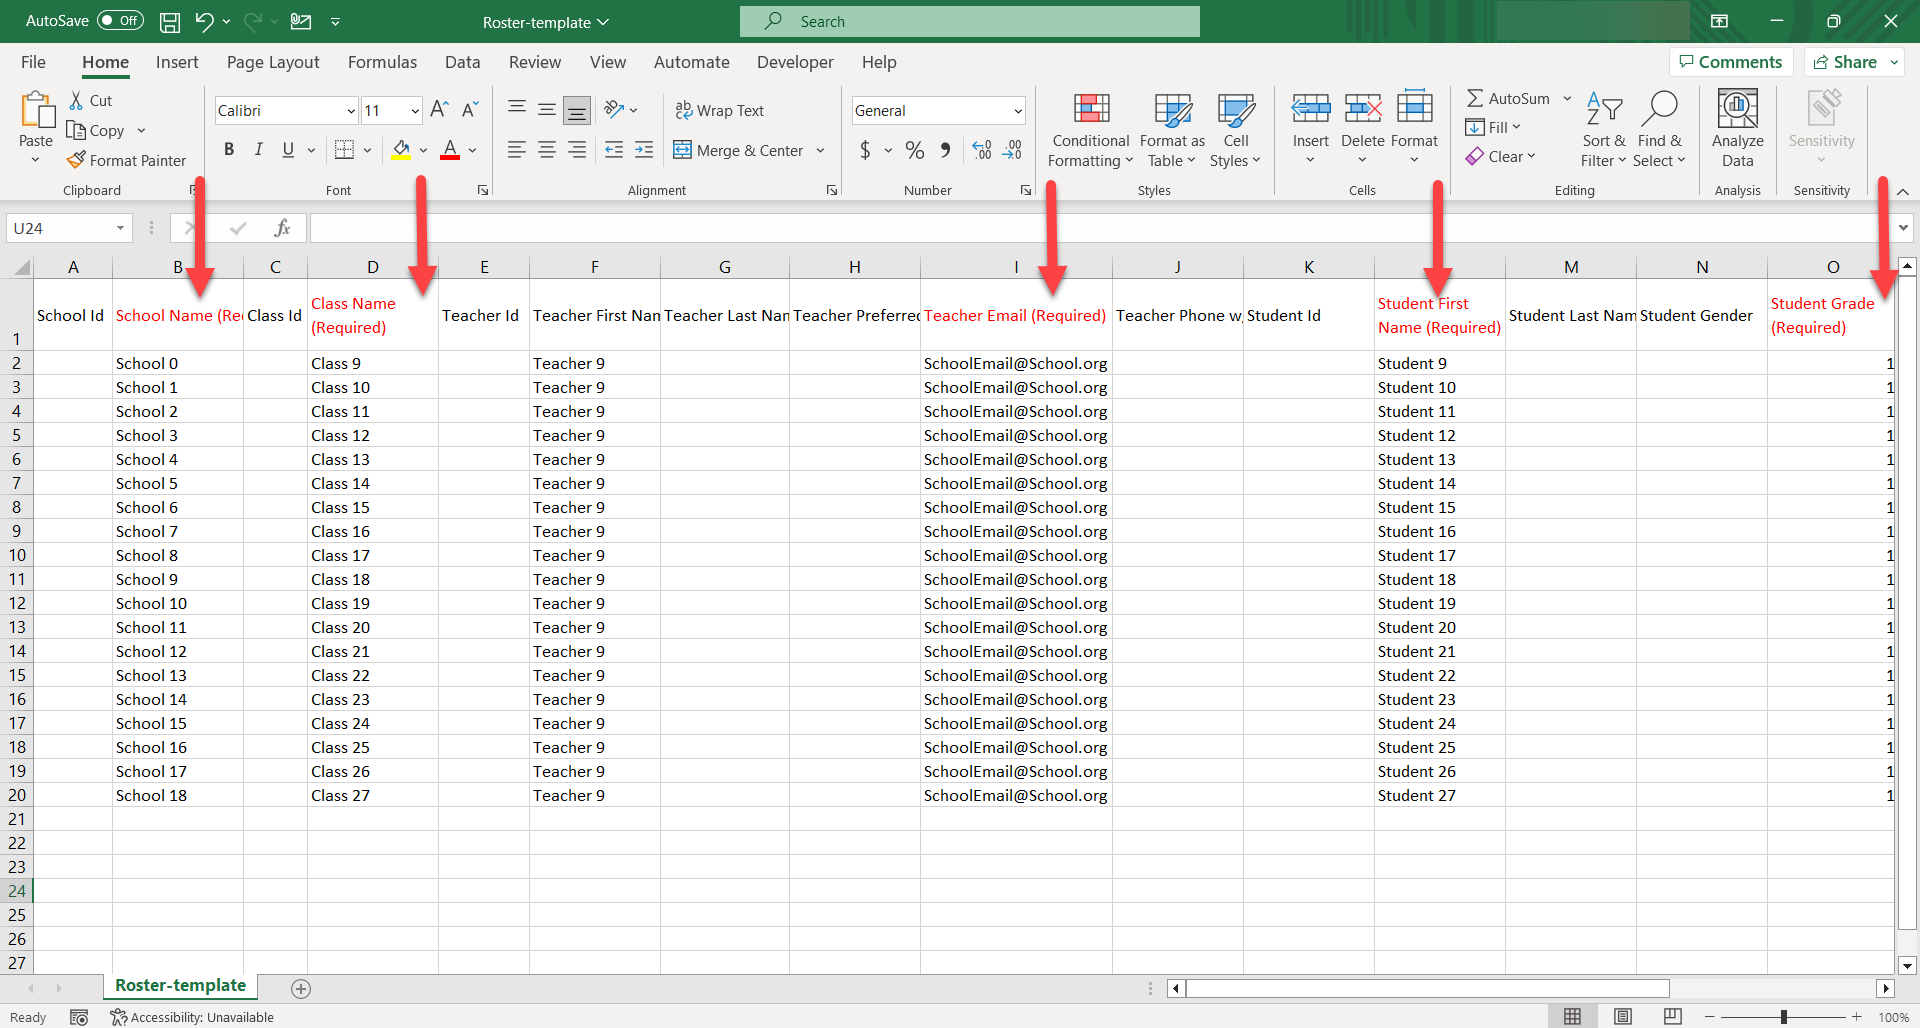The image size is (1920, 1028).
Task: Open Merge & Center dropdown arrow
Action: click(x=821, y=150)
